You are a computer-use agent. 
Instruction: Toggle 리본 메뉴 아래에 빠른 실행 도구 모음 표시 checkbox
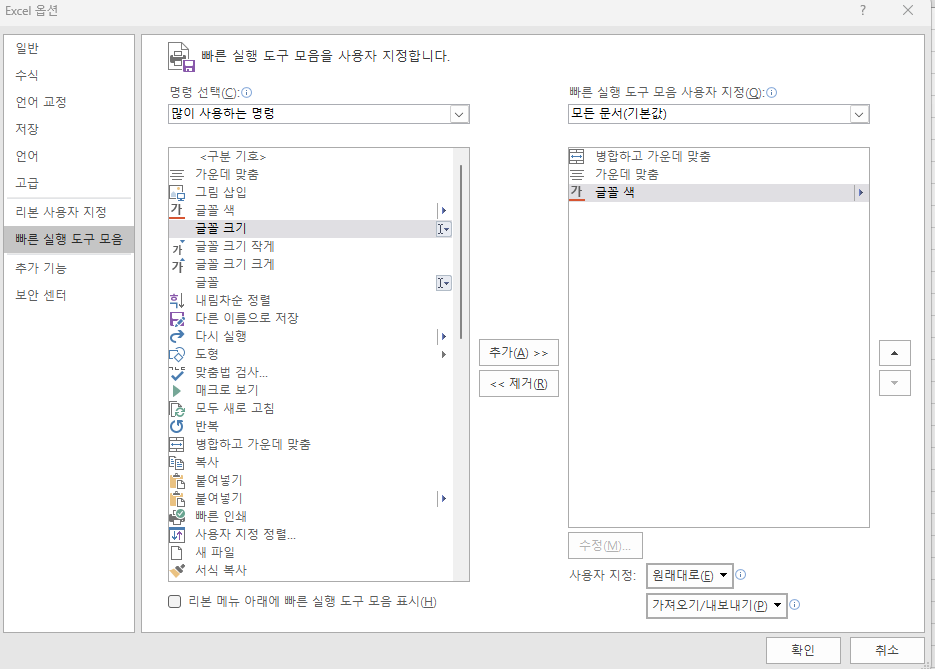pyautogui.click(x=175, y=602)
